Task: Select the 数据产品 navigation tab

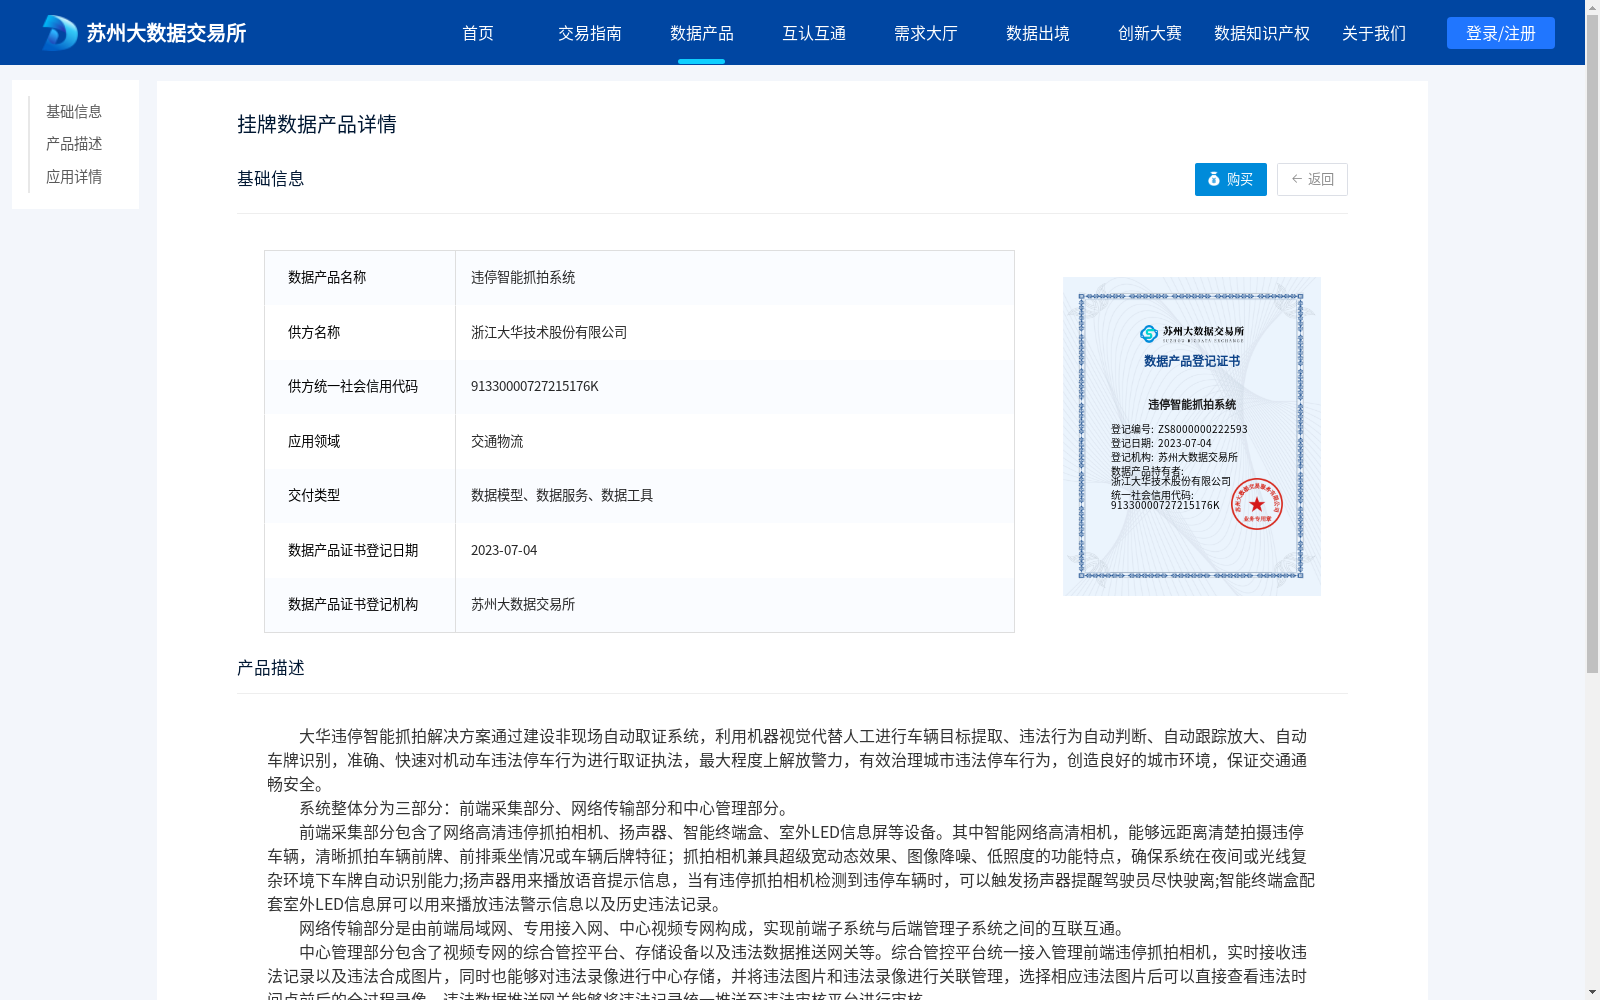Action: pos(702,33)
